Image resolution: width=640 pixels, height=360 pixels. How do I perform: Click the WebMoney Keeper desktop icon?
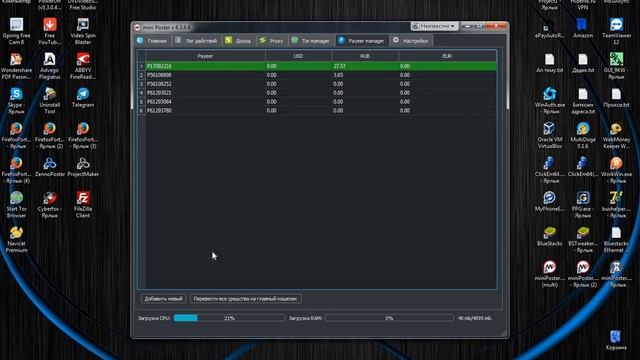616,136
